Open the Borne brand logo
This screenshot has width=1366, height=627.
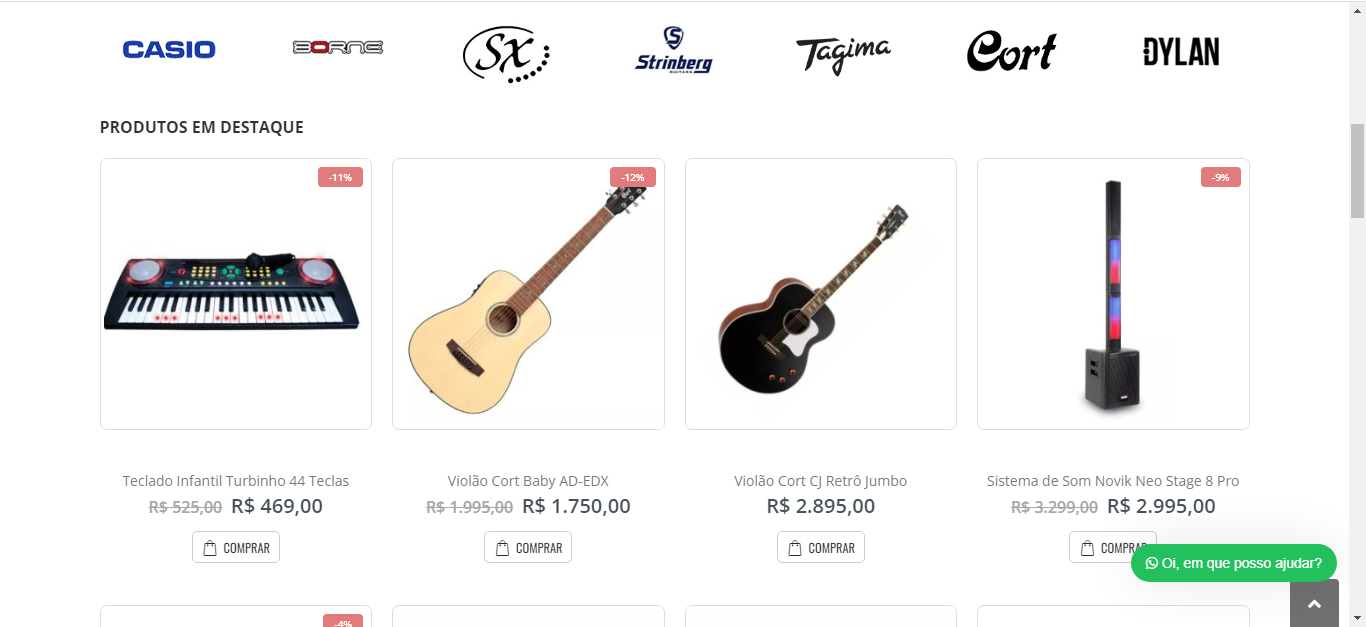coord(337,47)
